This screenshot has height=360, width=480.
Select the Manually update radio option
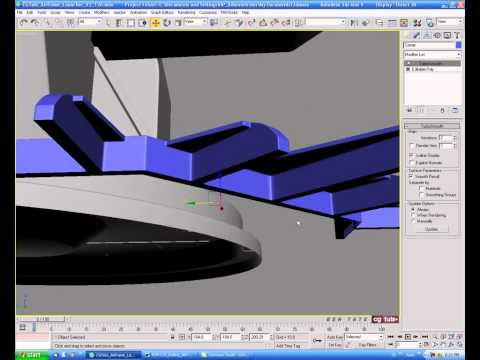coord(414,221)
